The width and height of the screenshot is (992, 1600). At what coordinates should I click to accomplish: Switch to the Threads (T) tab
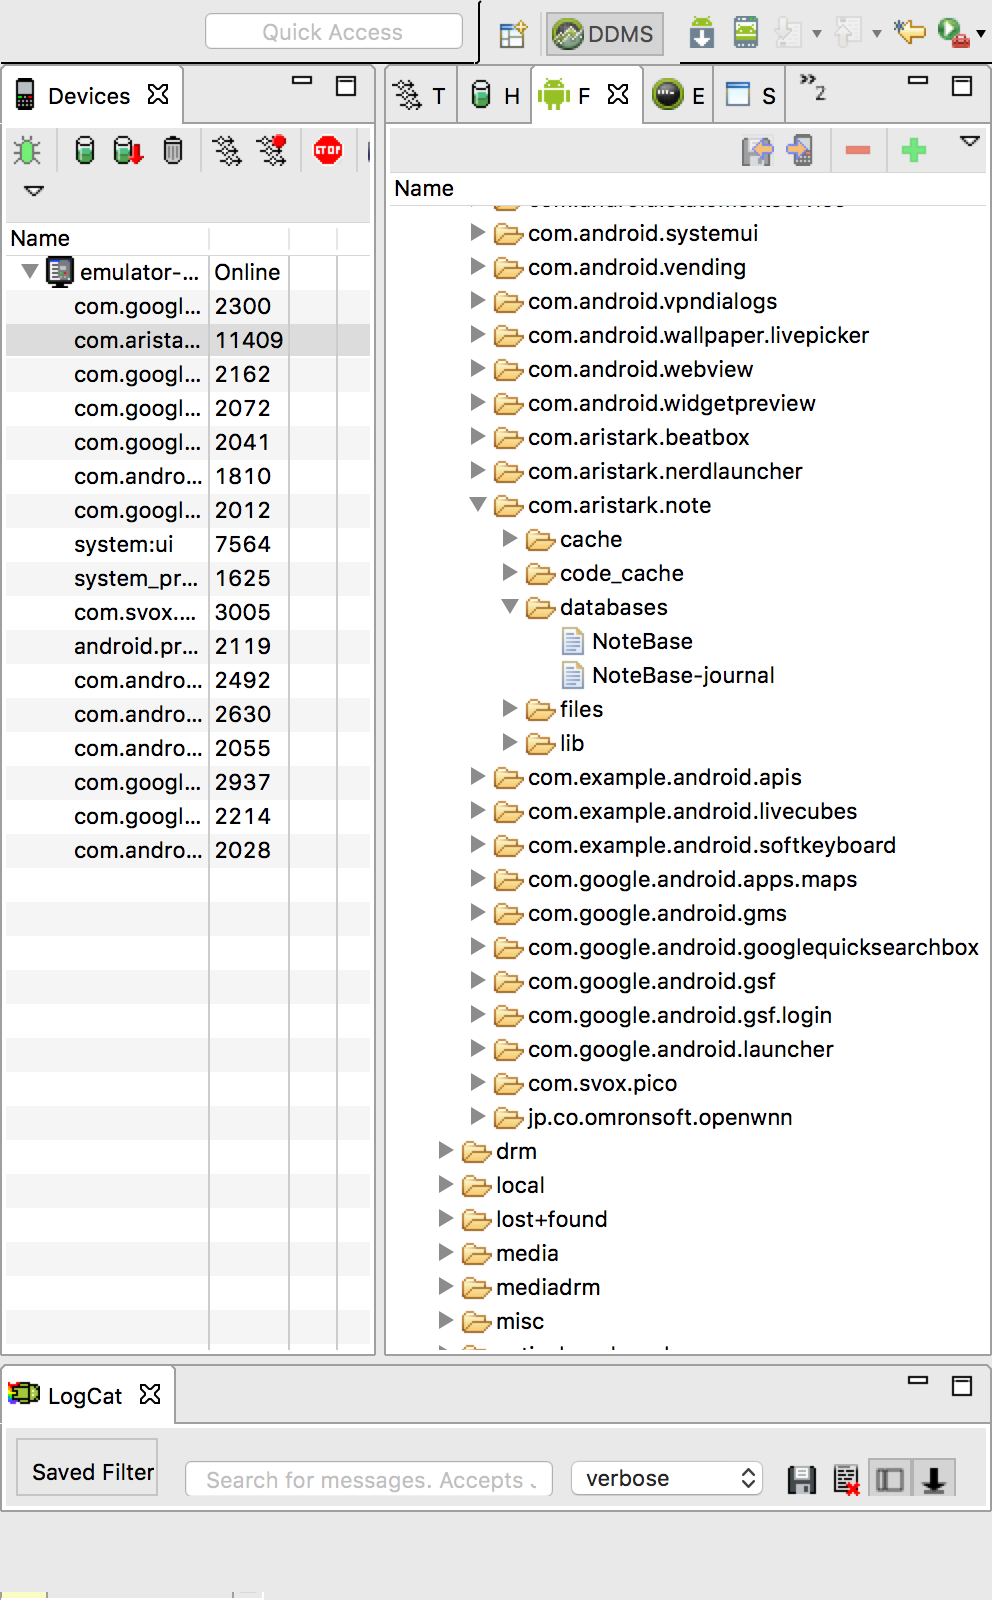tap(421, 96)
